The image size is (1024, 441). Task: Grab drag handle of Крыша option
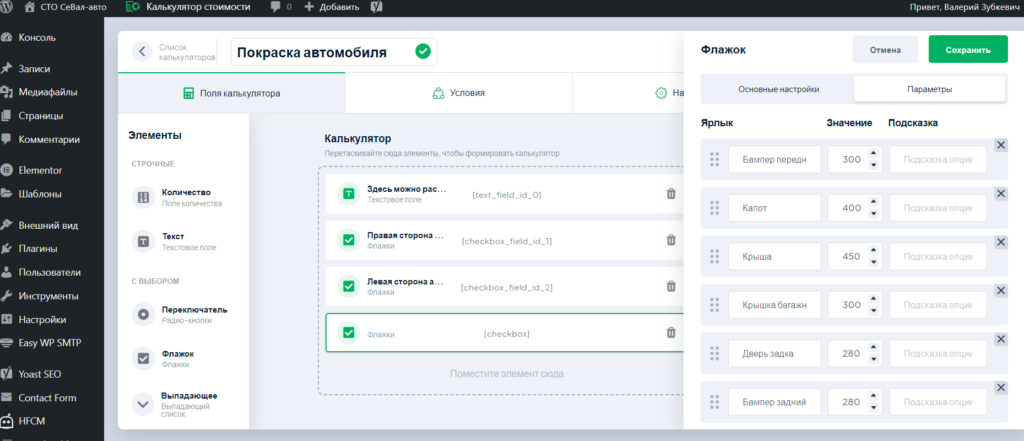click(714, 257)
